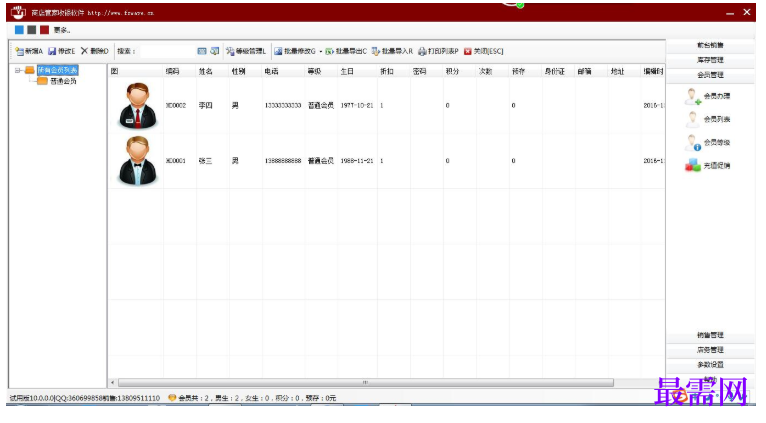Click the search icon right of the card icon

coord(214,51)
